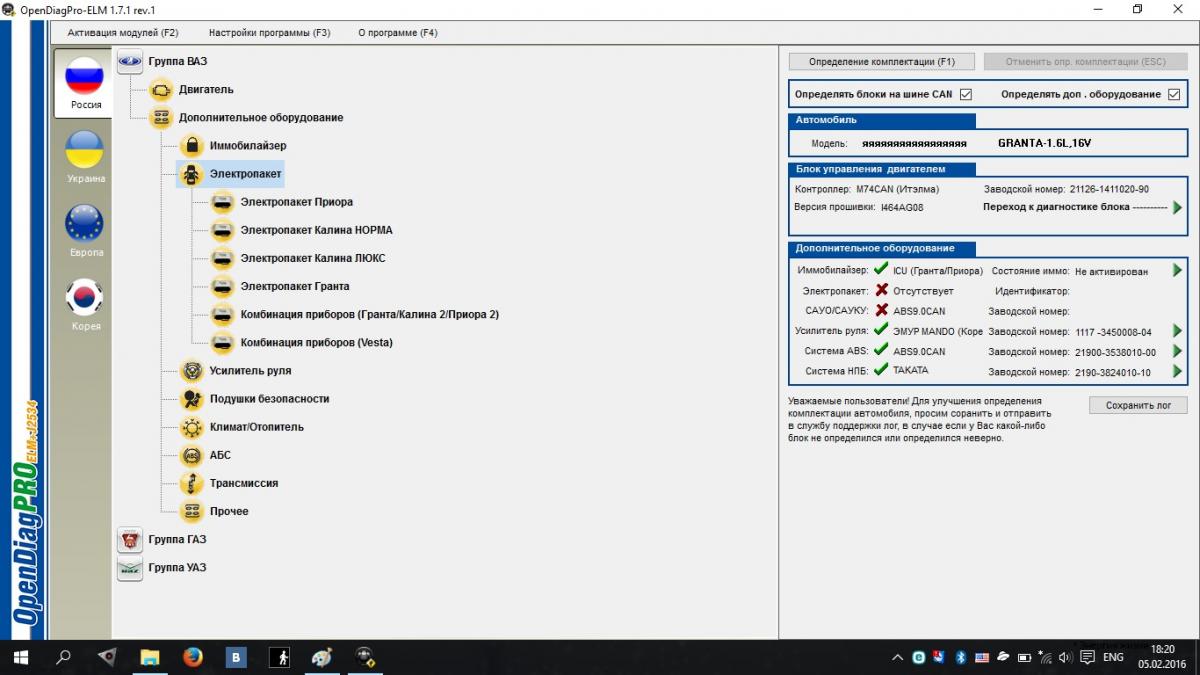
Task: Click the Электропакет Калина ЛЮКС icon
Action: [x=223, y=258]
